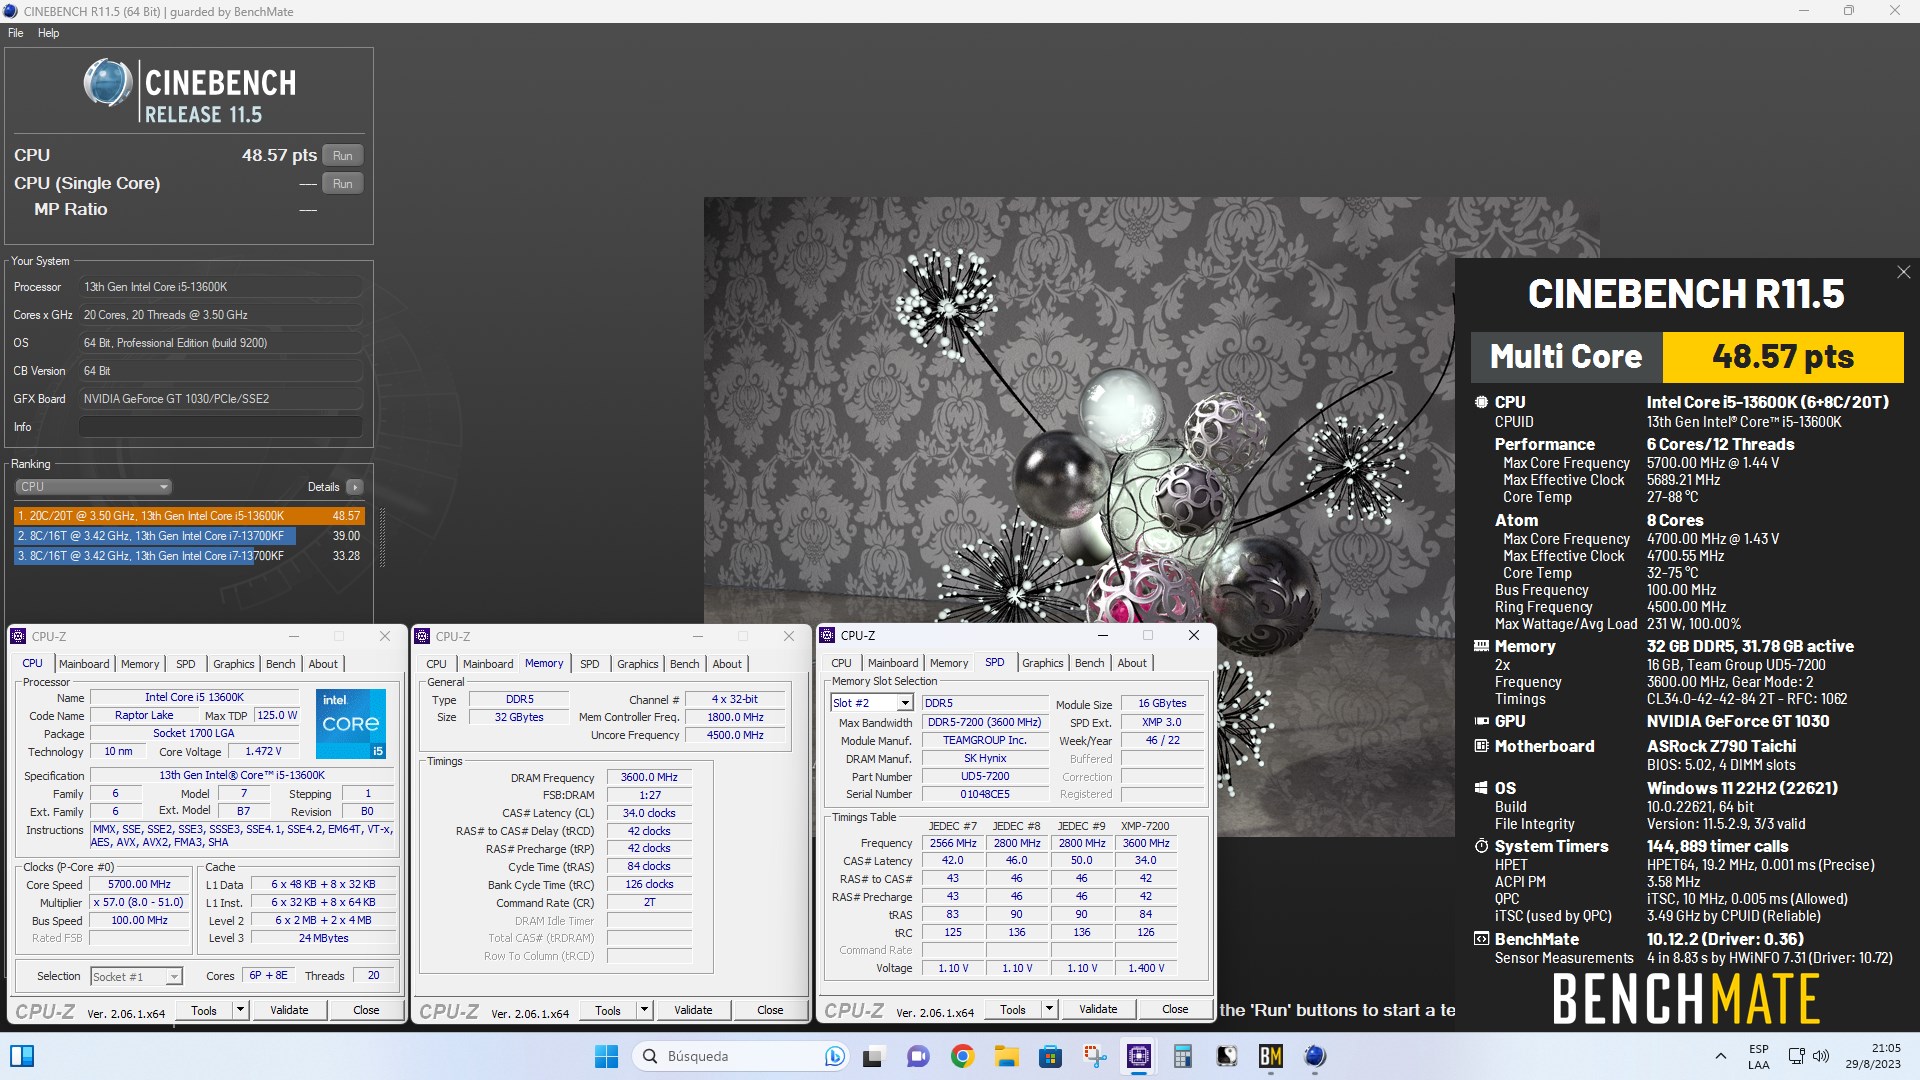Open the volume control in system tray

click(1821, 1056)
